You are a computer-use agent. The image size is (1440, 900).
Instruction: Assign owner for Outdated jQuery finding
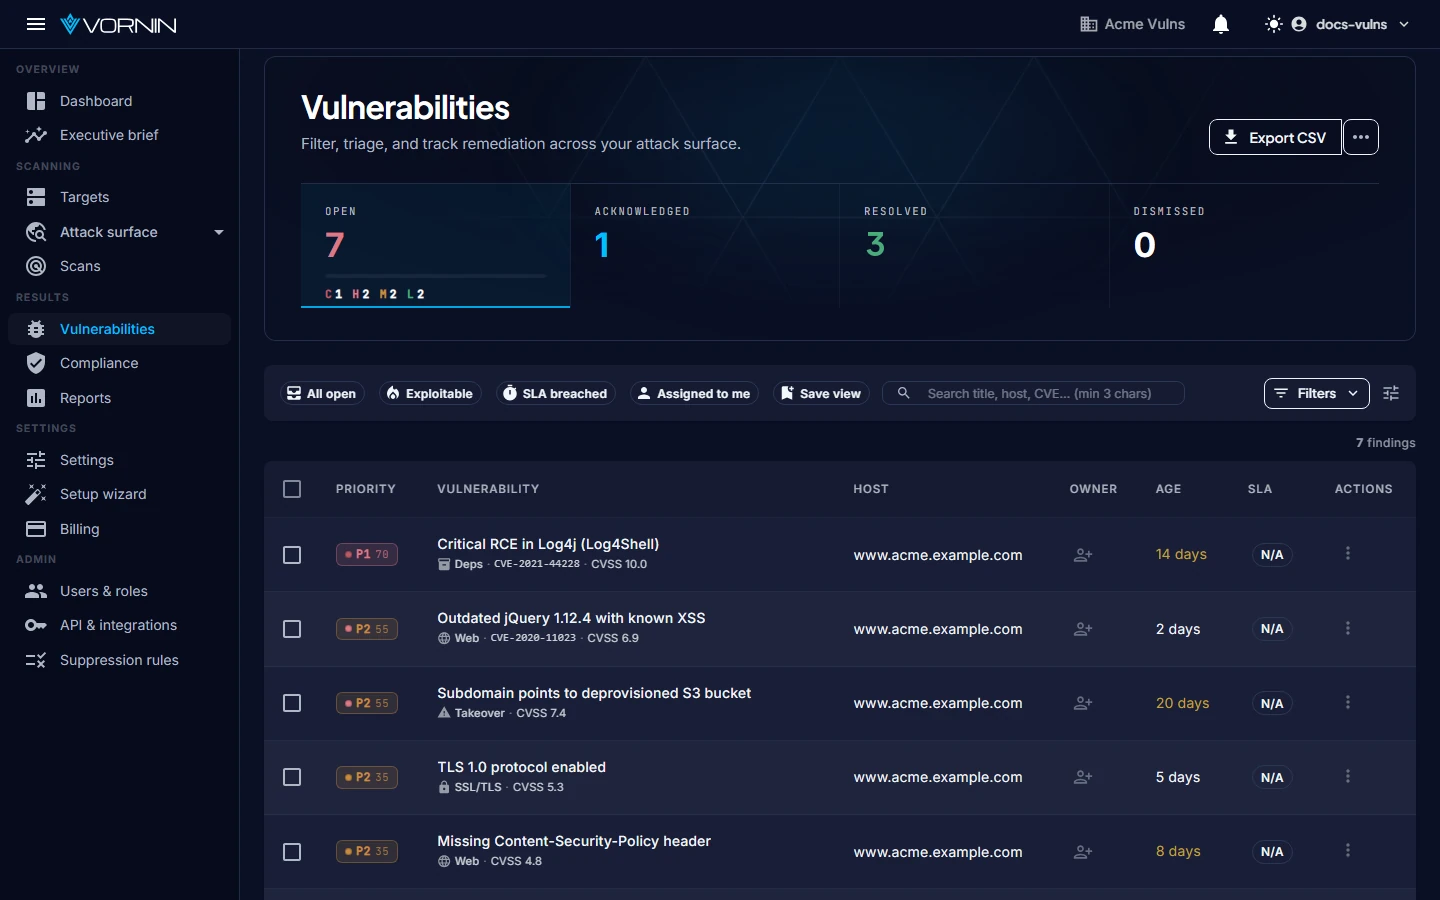click(x=1083, y=629)
